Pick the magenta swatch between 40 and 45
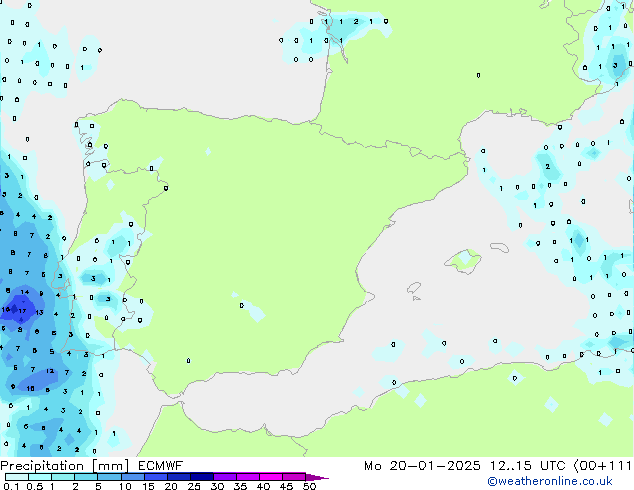This screenshot has height=490, width=634. coord(274,477)
